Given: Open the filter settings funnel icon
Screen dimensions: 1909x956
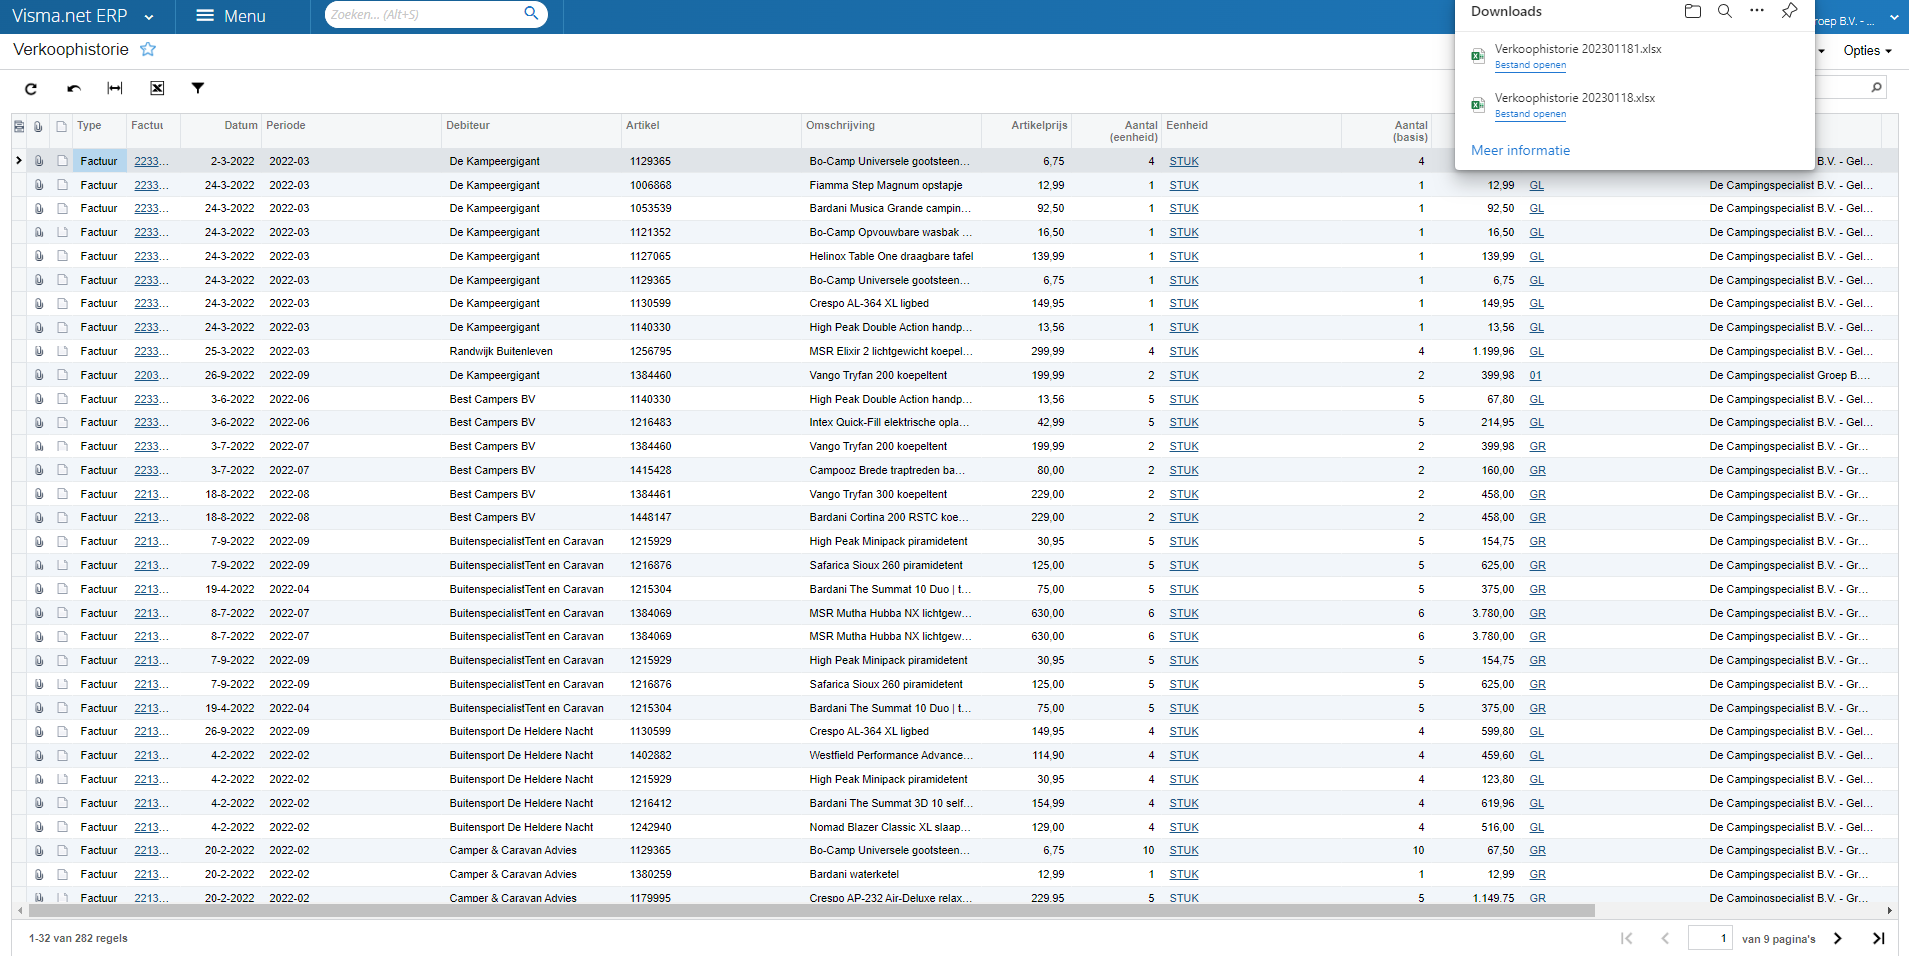Looking at the screenshot, I should click(198, 89).
